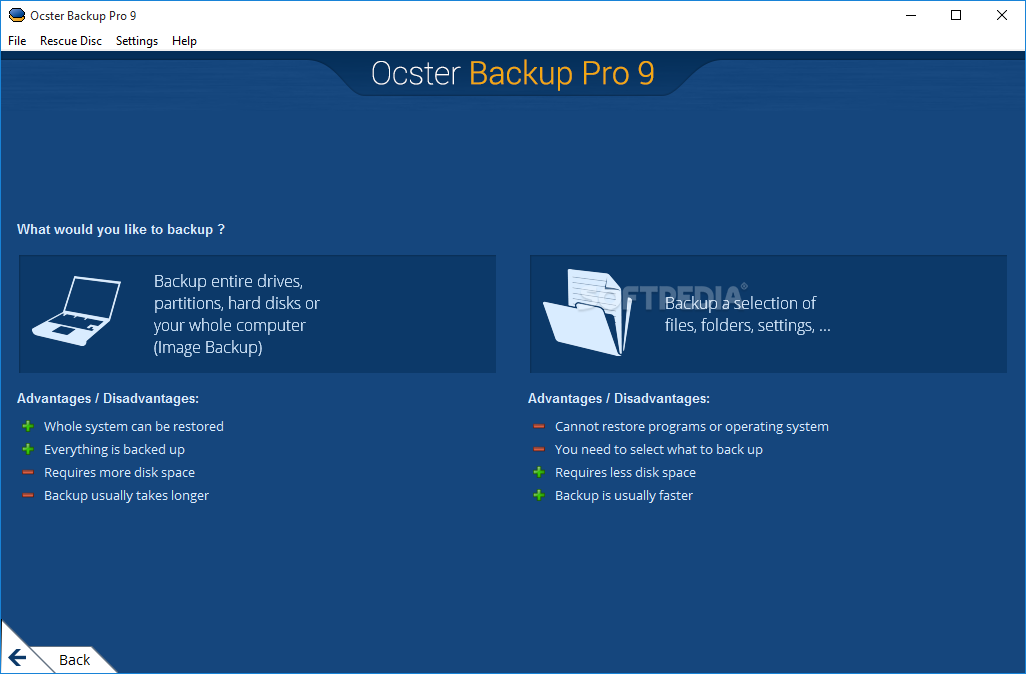
Task: Click minus icon beside Backup usually takes longer
Action: coord(28,495)
